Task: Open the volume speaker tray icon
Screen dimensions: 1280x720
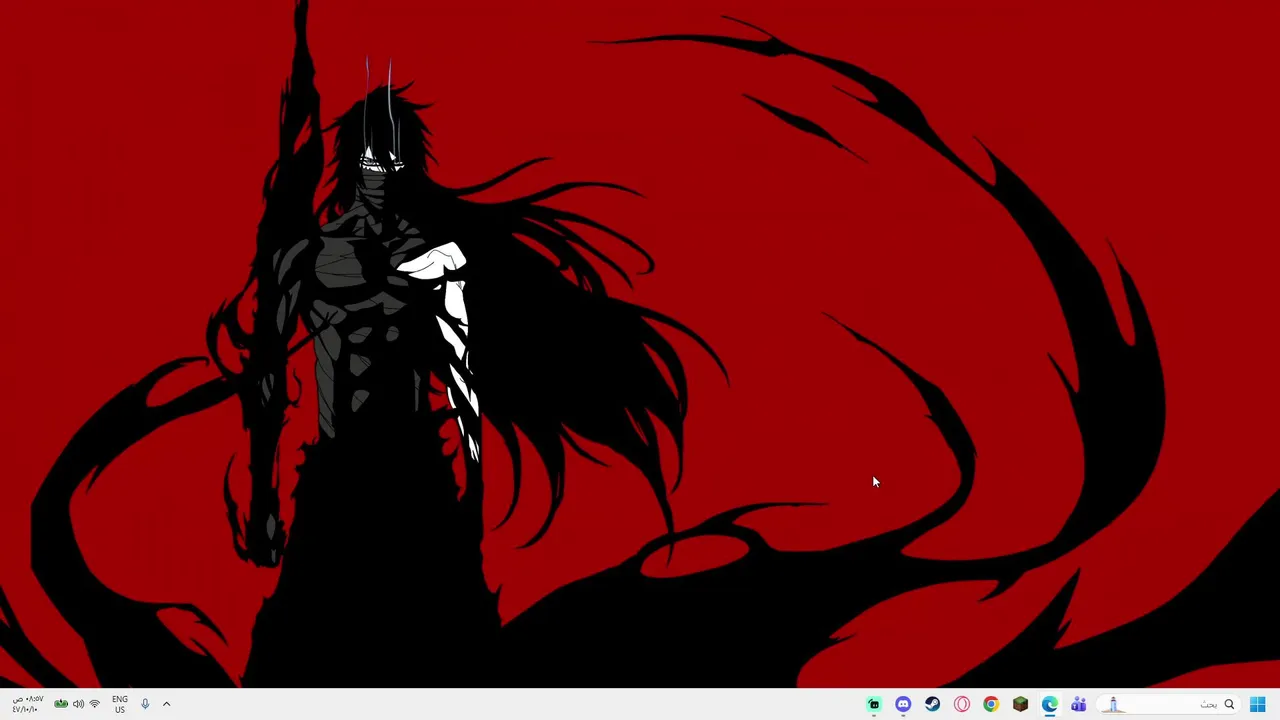Action: [78, 704]
